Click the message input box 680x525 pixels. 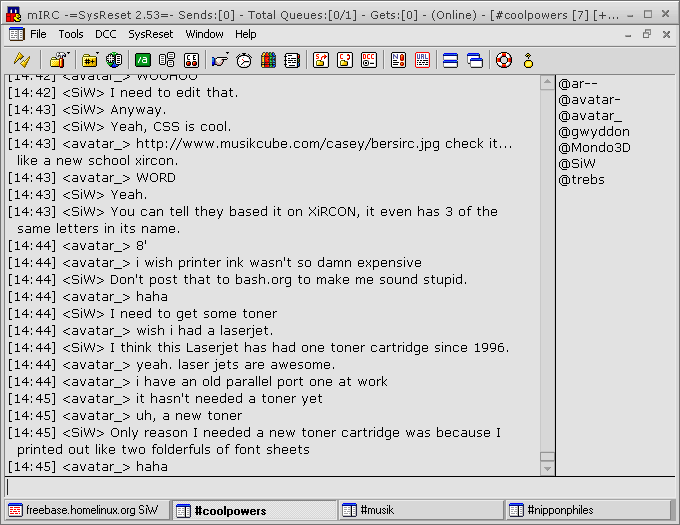pyautogui.click(x=340, y=487)
